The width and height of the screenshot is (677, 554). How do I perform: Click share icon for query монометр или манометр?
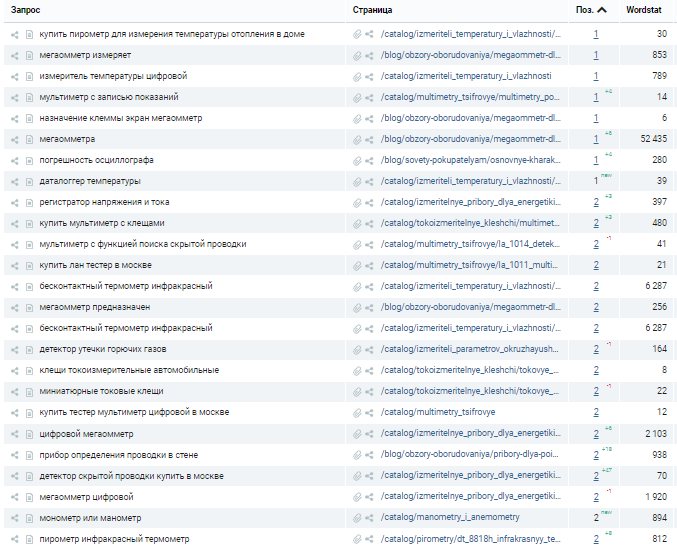15,519
